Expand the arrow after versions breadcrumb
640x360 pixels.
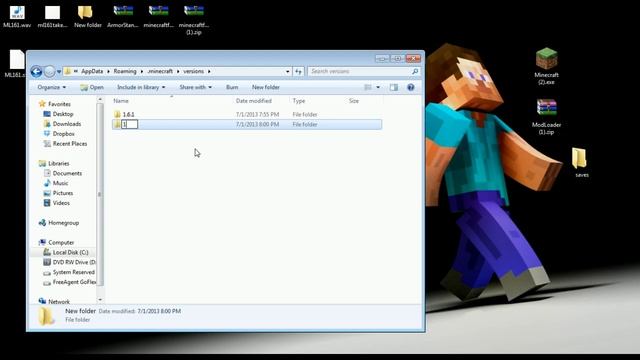click(x=209, y=71)
